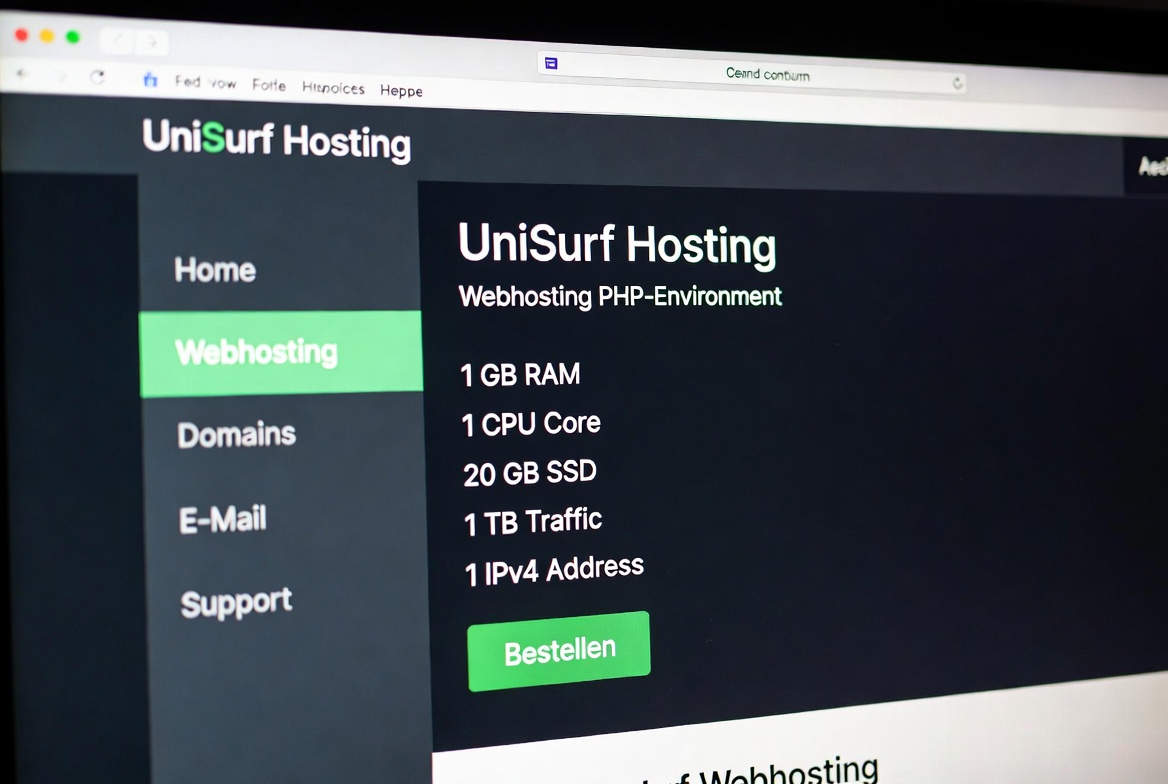
Task: Open the 'Heppe' bookmark
Action: (401, 91)
